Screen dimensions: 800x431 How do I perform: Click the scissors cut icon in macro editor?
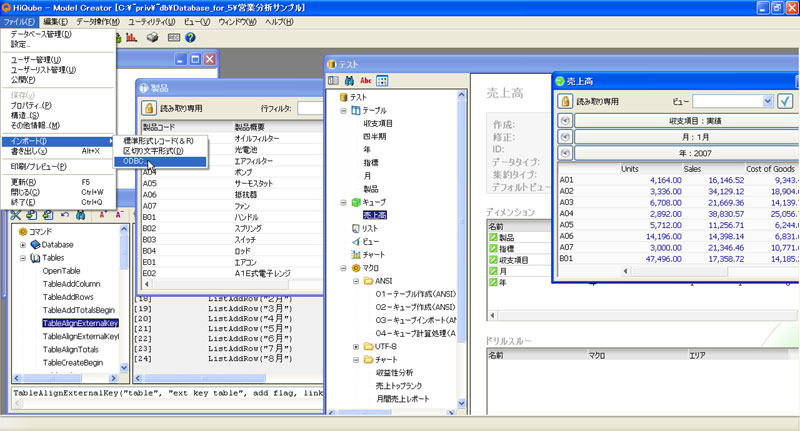click(17, 215)
